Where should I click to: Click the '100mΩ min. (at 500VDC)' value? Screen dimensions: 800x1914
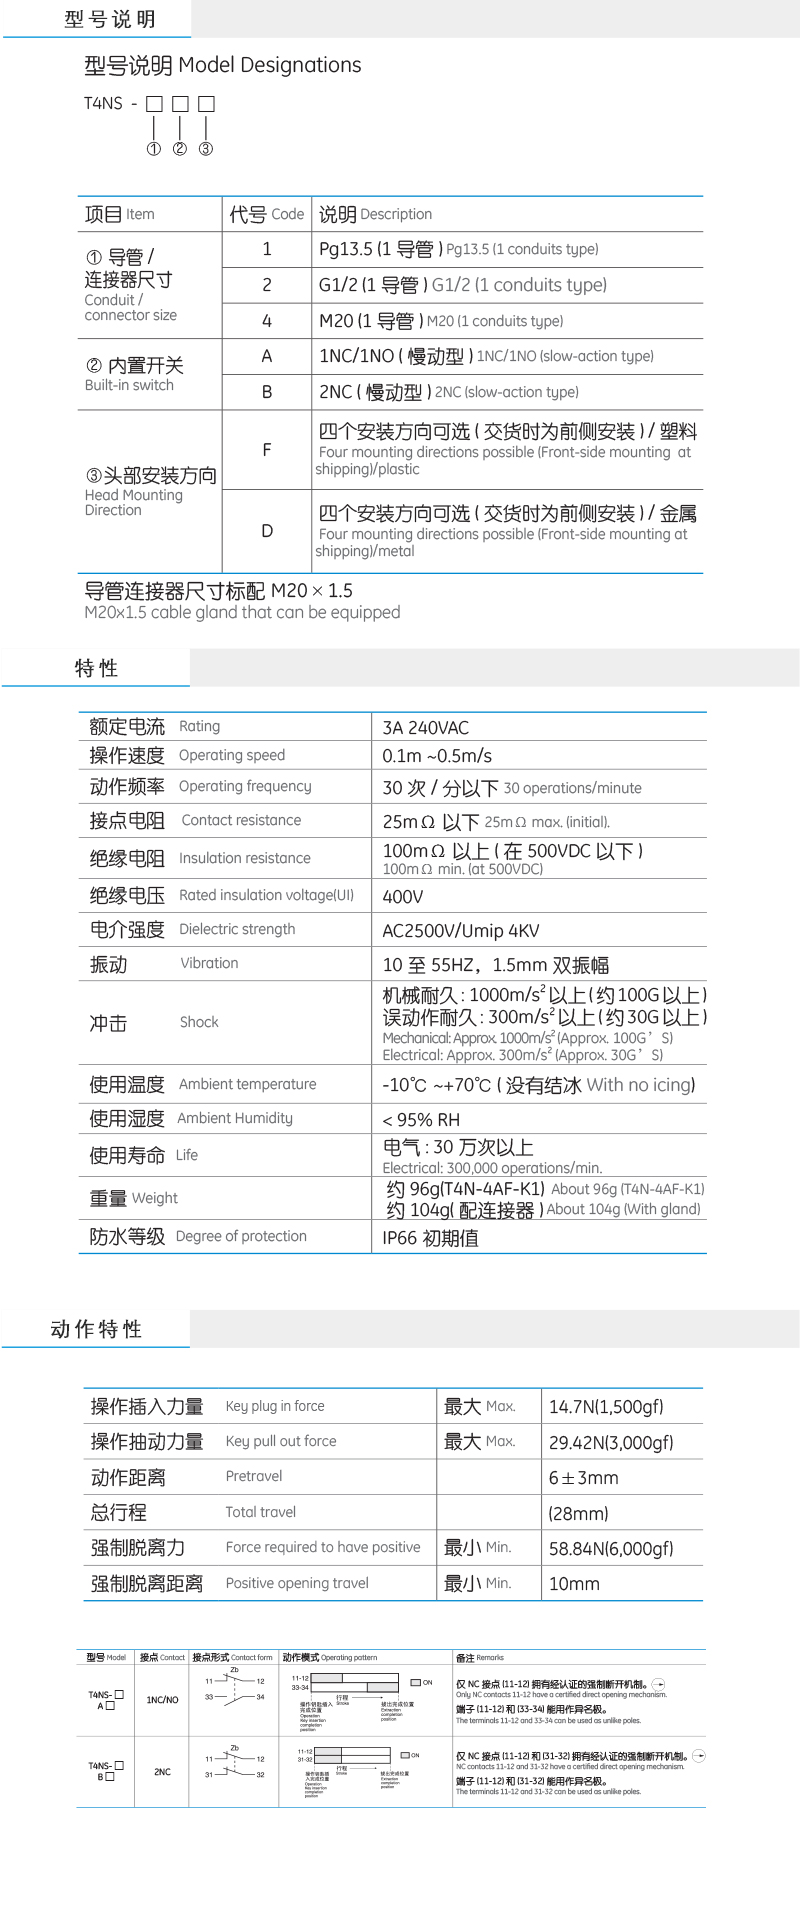[x=462, y=869]
